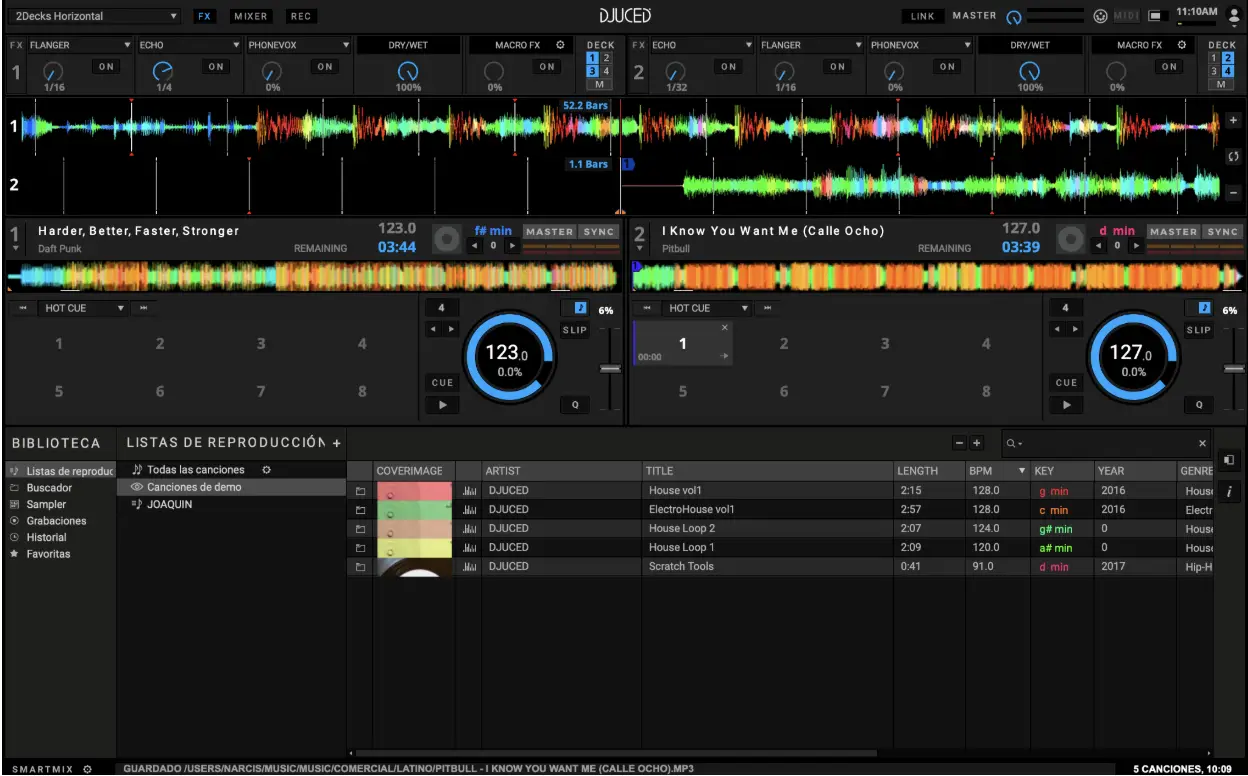Click the battery/display icon next to MIDI
The image size is (1248, 776).
pos(1158,16)
